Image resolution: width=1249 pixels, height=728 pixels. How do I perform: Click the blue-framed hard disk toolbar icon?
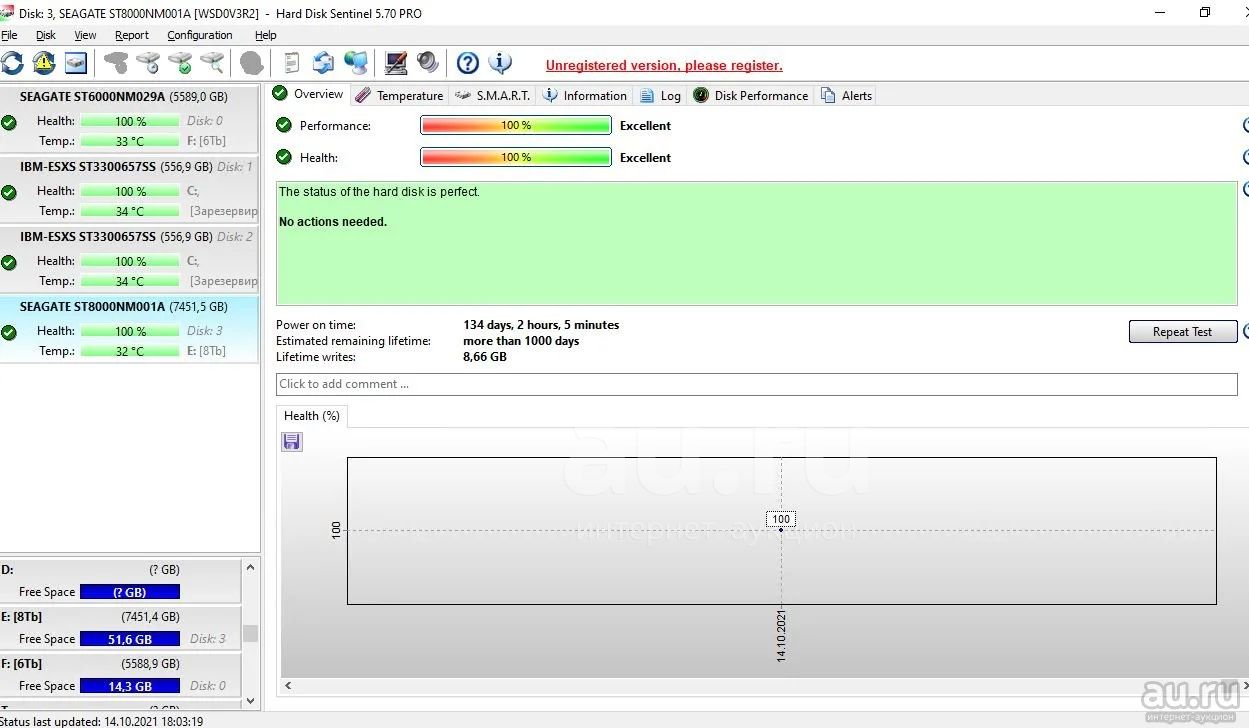click(x=76, y=63)
